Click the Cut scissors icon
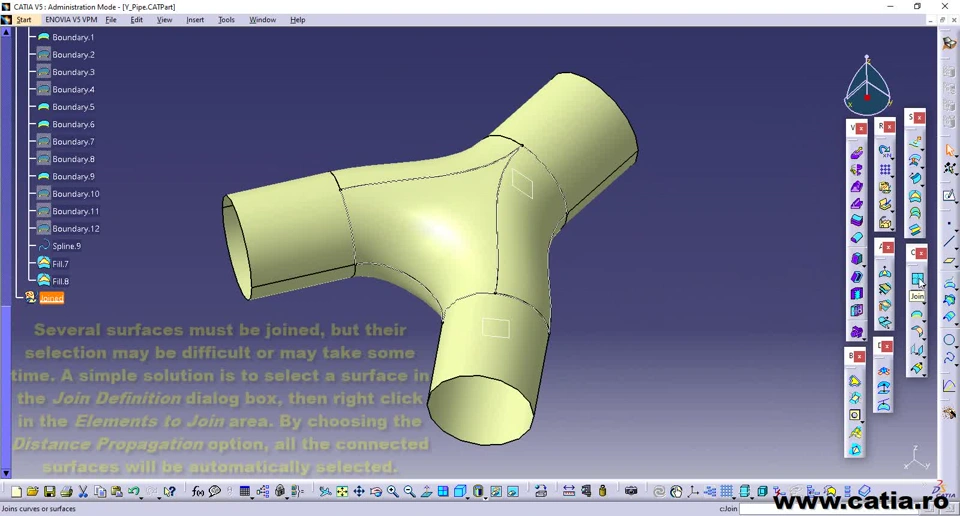This screenshot has width=960, height=516. [83, 491]
